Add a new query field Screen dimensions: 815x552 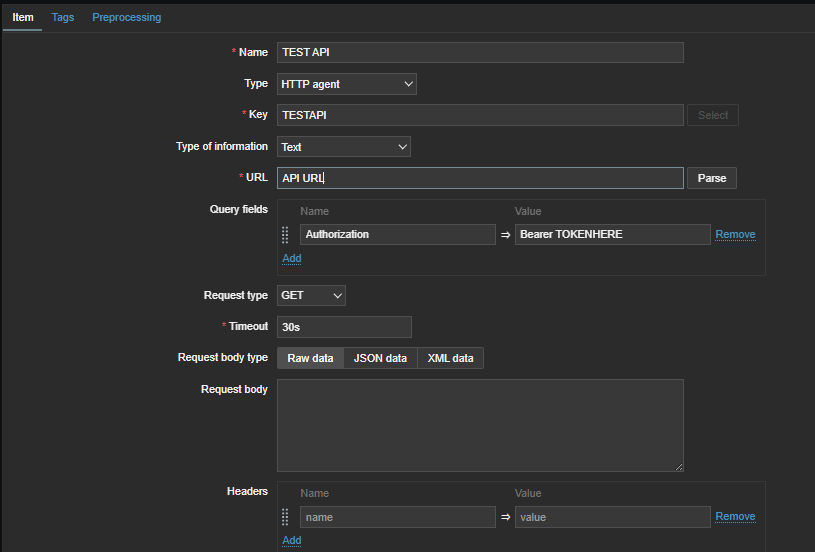(x=291, y=258)
